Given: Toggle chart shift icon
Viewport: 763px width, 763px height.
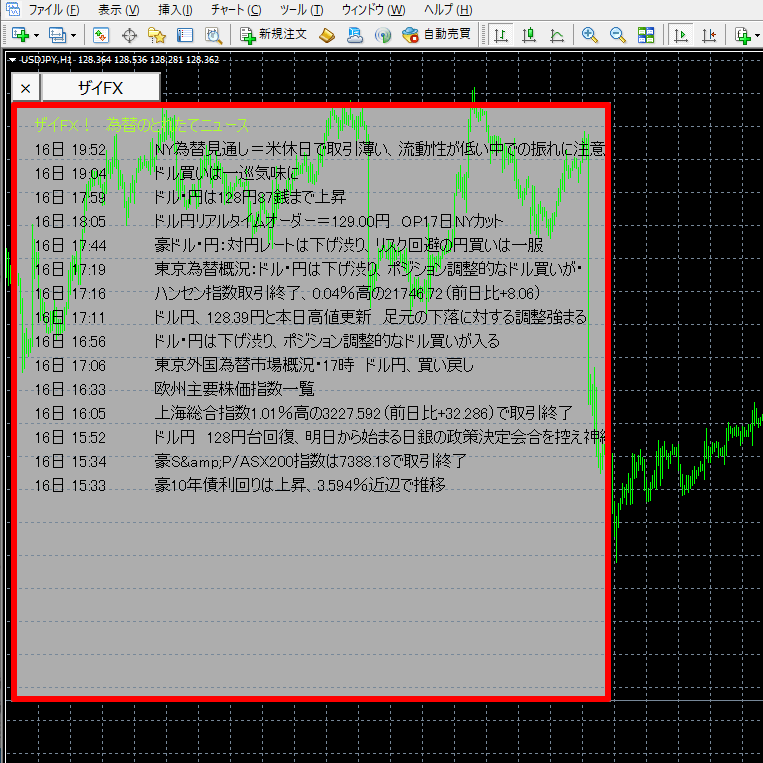Looking at the screenshot, I should point(709,35).
